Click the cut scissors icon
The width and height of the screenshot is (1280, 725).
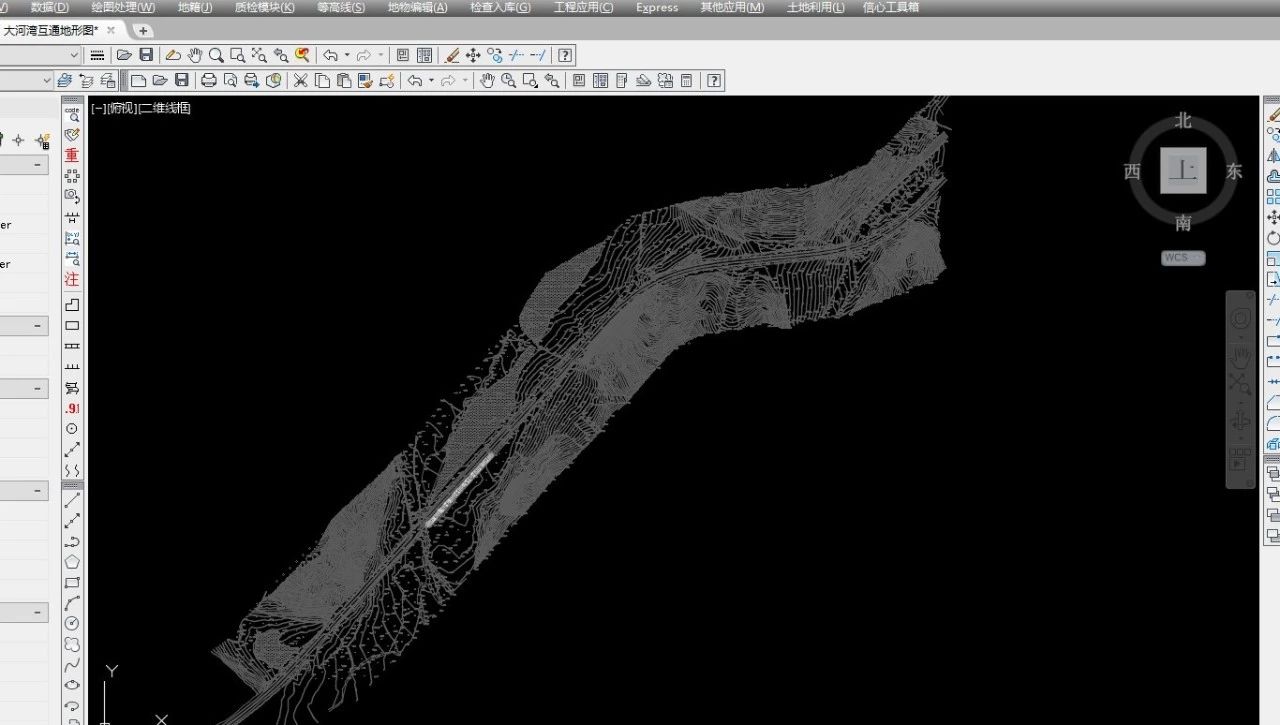300,80
